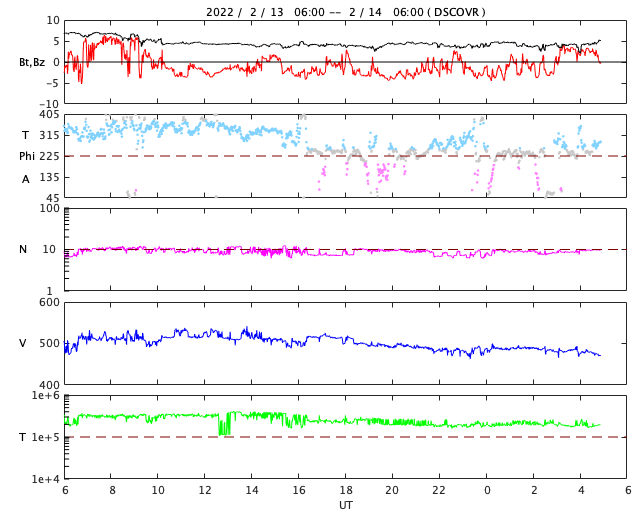Viewport: 640px width, 512px height.
Task: Click the '18' hour tick label
Action: [346, 490]
